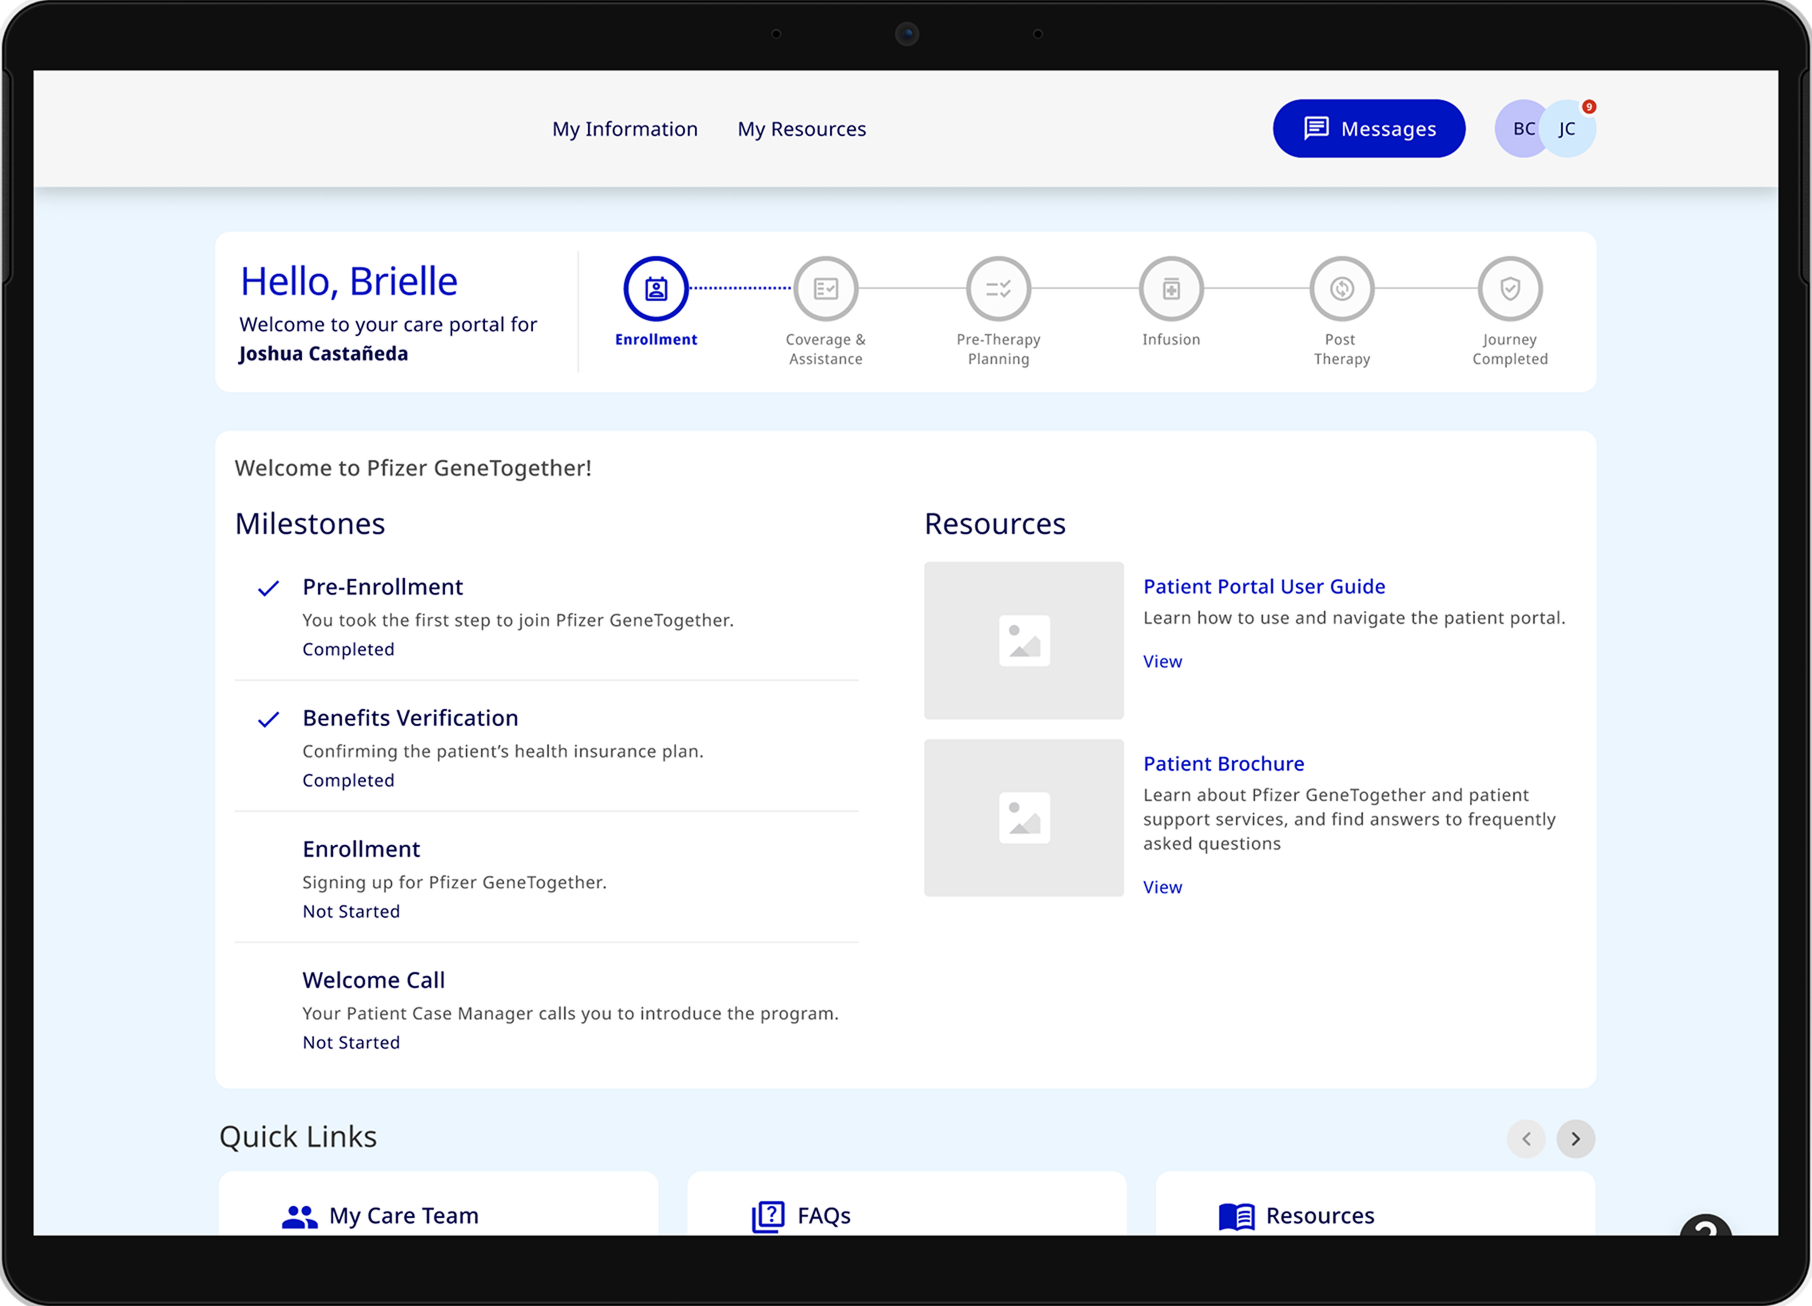Select the Infusion step icon

tap(1171, 289)
